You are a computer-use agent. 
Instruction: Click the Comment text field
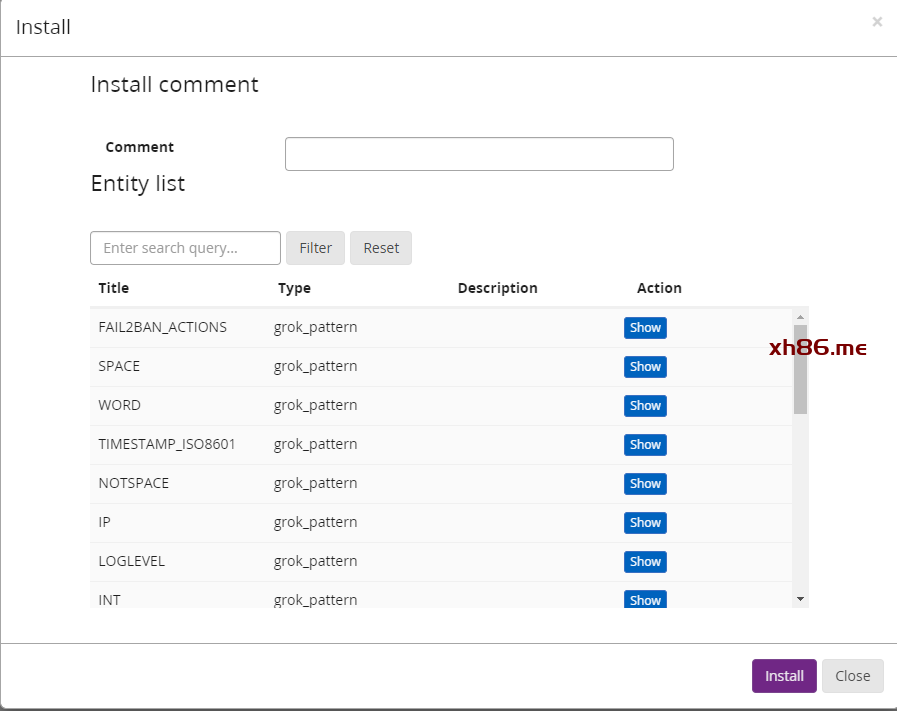coord(479,154)
